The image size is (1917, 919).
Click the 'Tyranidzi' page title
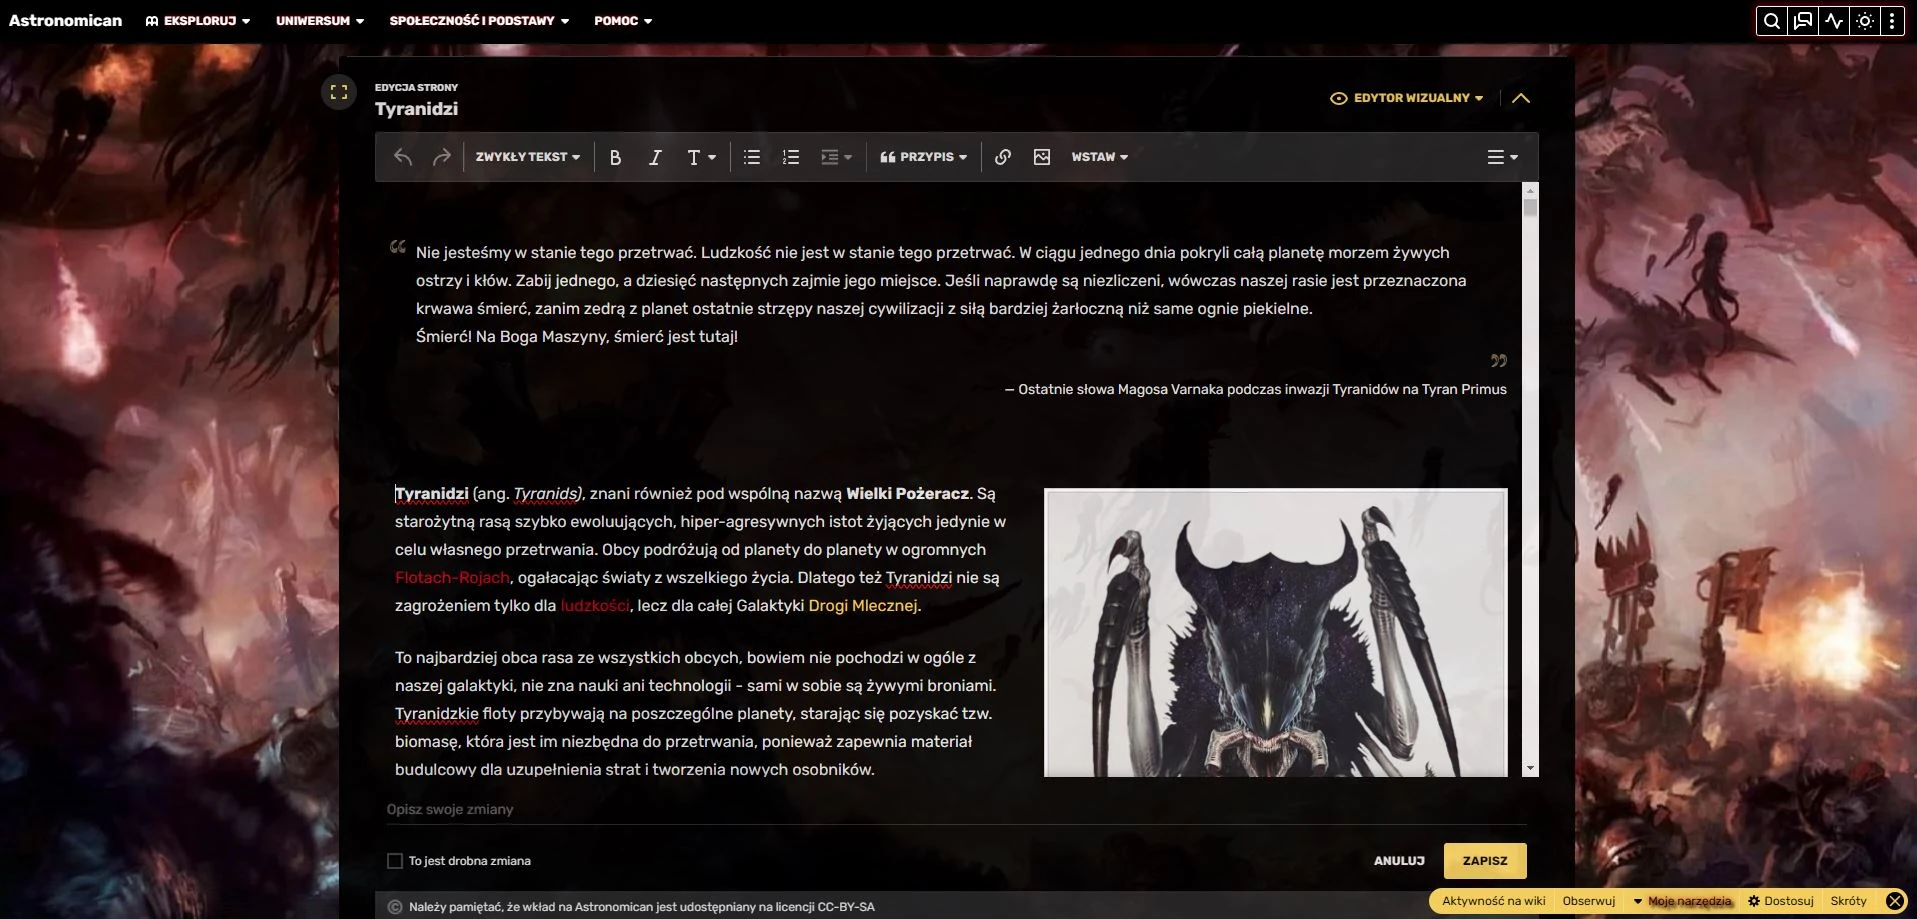[416, 109]
